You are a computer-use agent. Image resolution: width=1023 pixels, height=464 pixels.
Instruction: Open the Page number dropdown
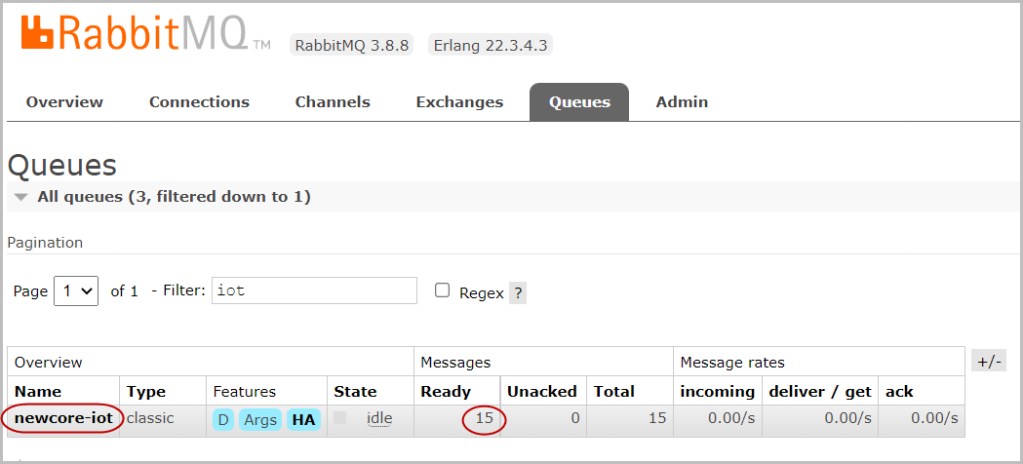click(76, 291)
